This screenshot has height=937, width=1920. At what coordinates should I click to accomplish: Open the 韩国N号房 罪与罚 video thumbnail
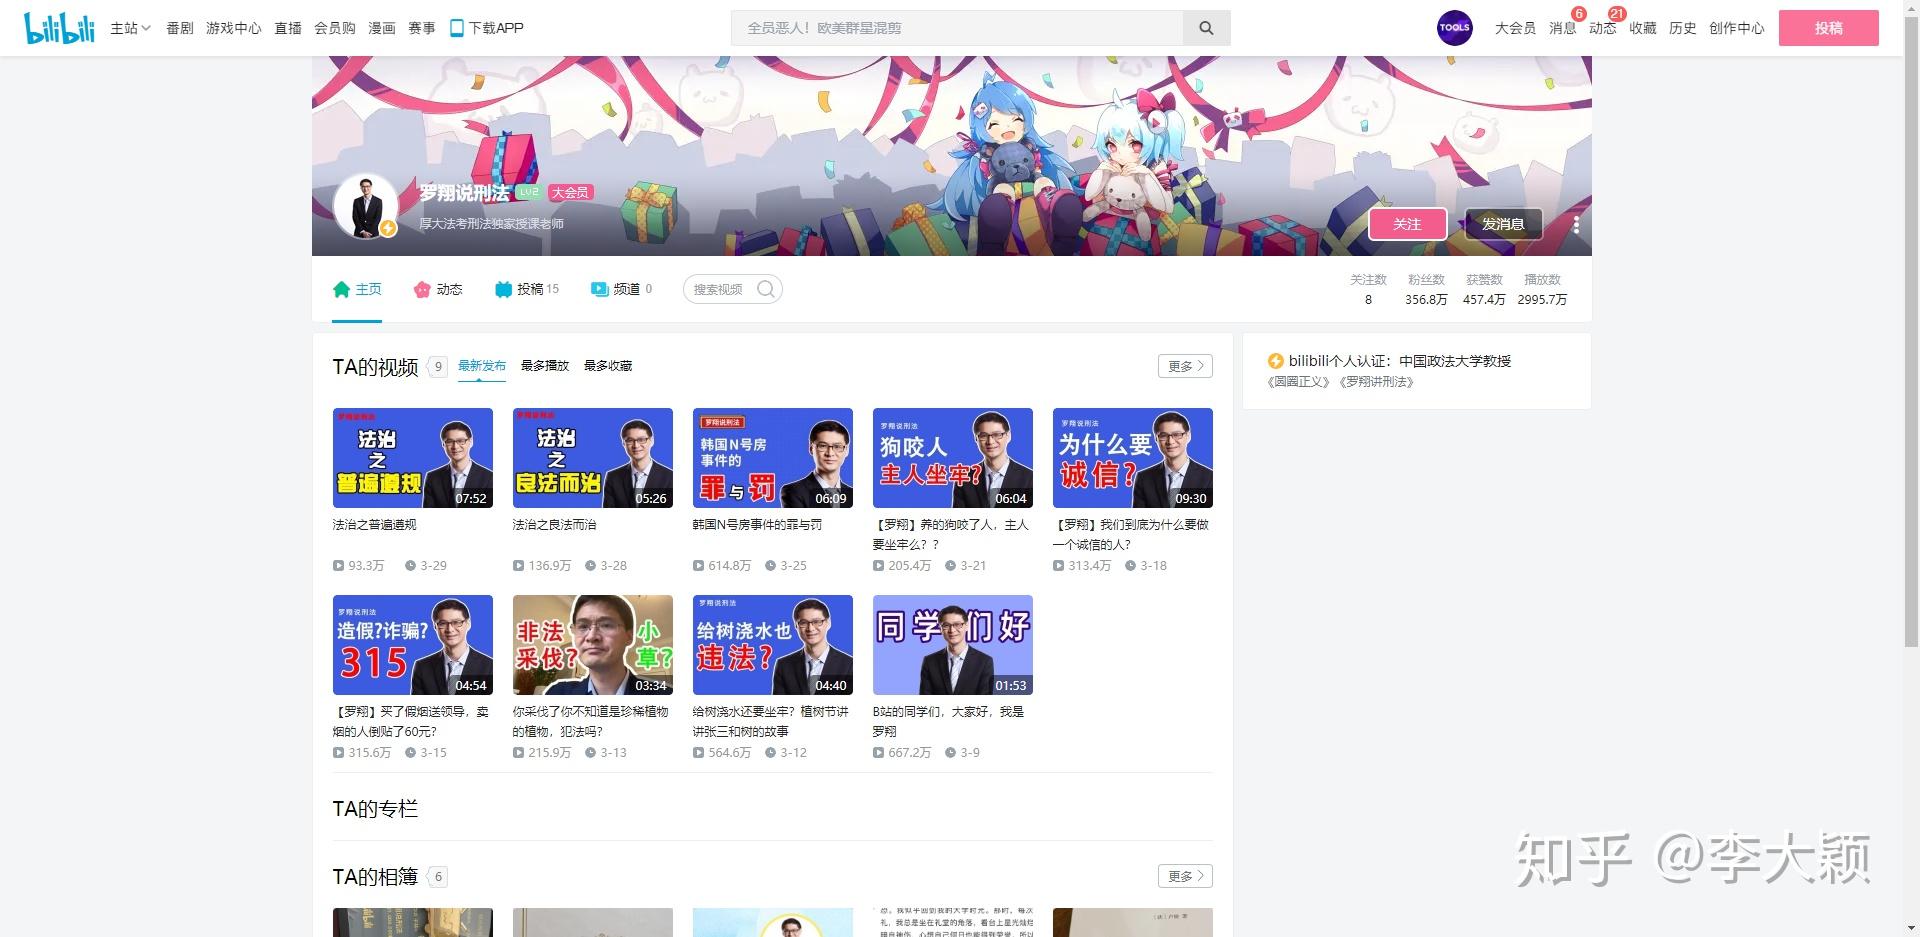click(x=773, y=458)
